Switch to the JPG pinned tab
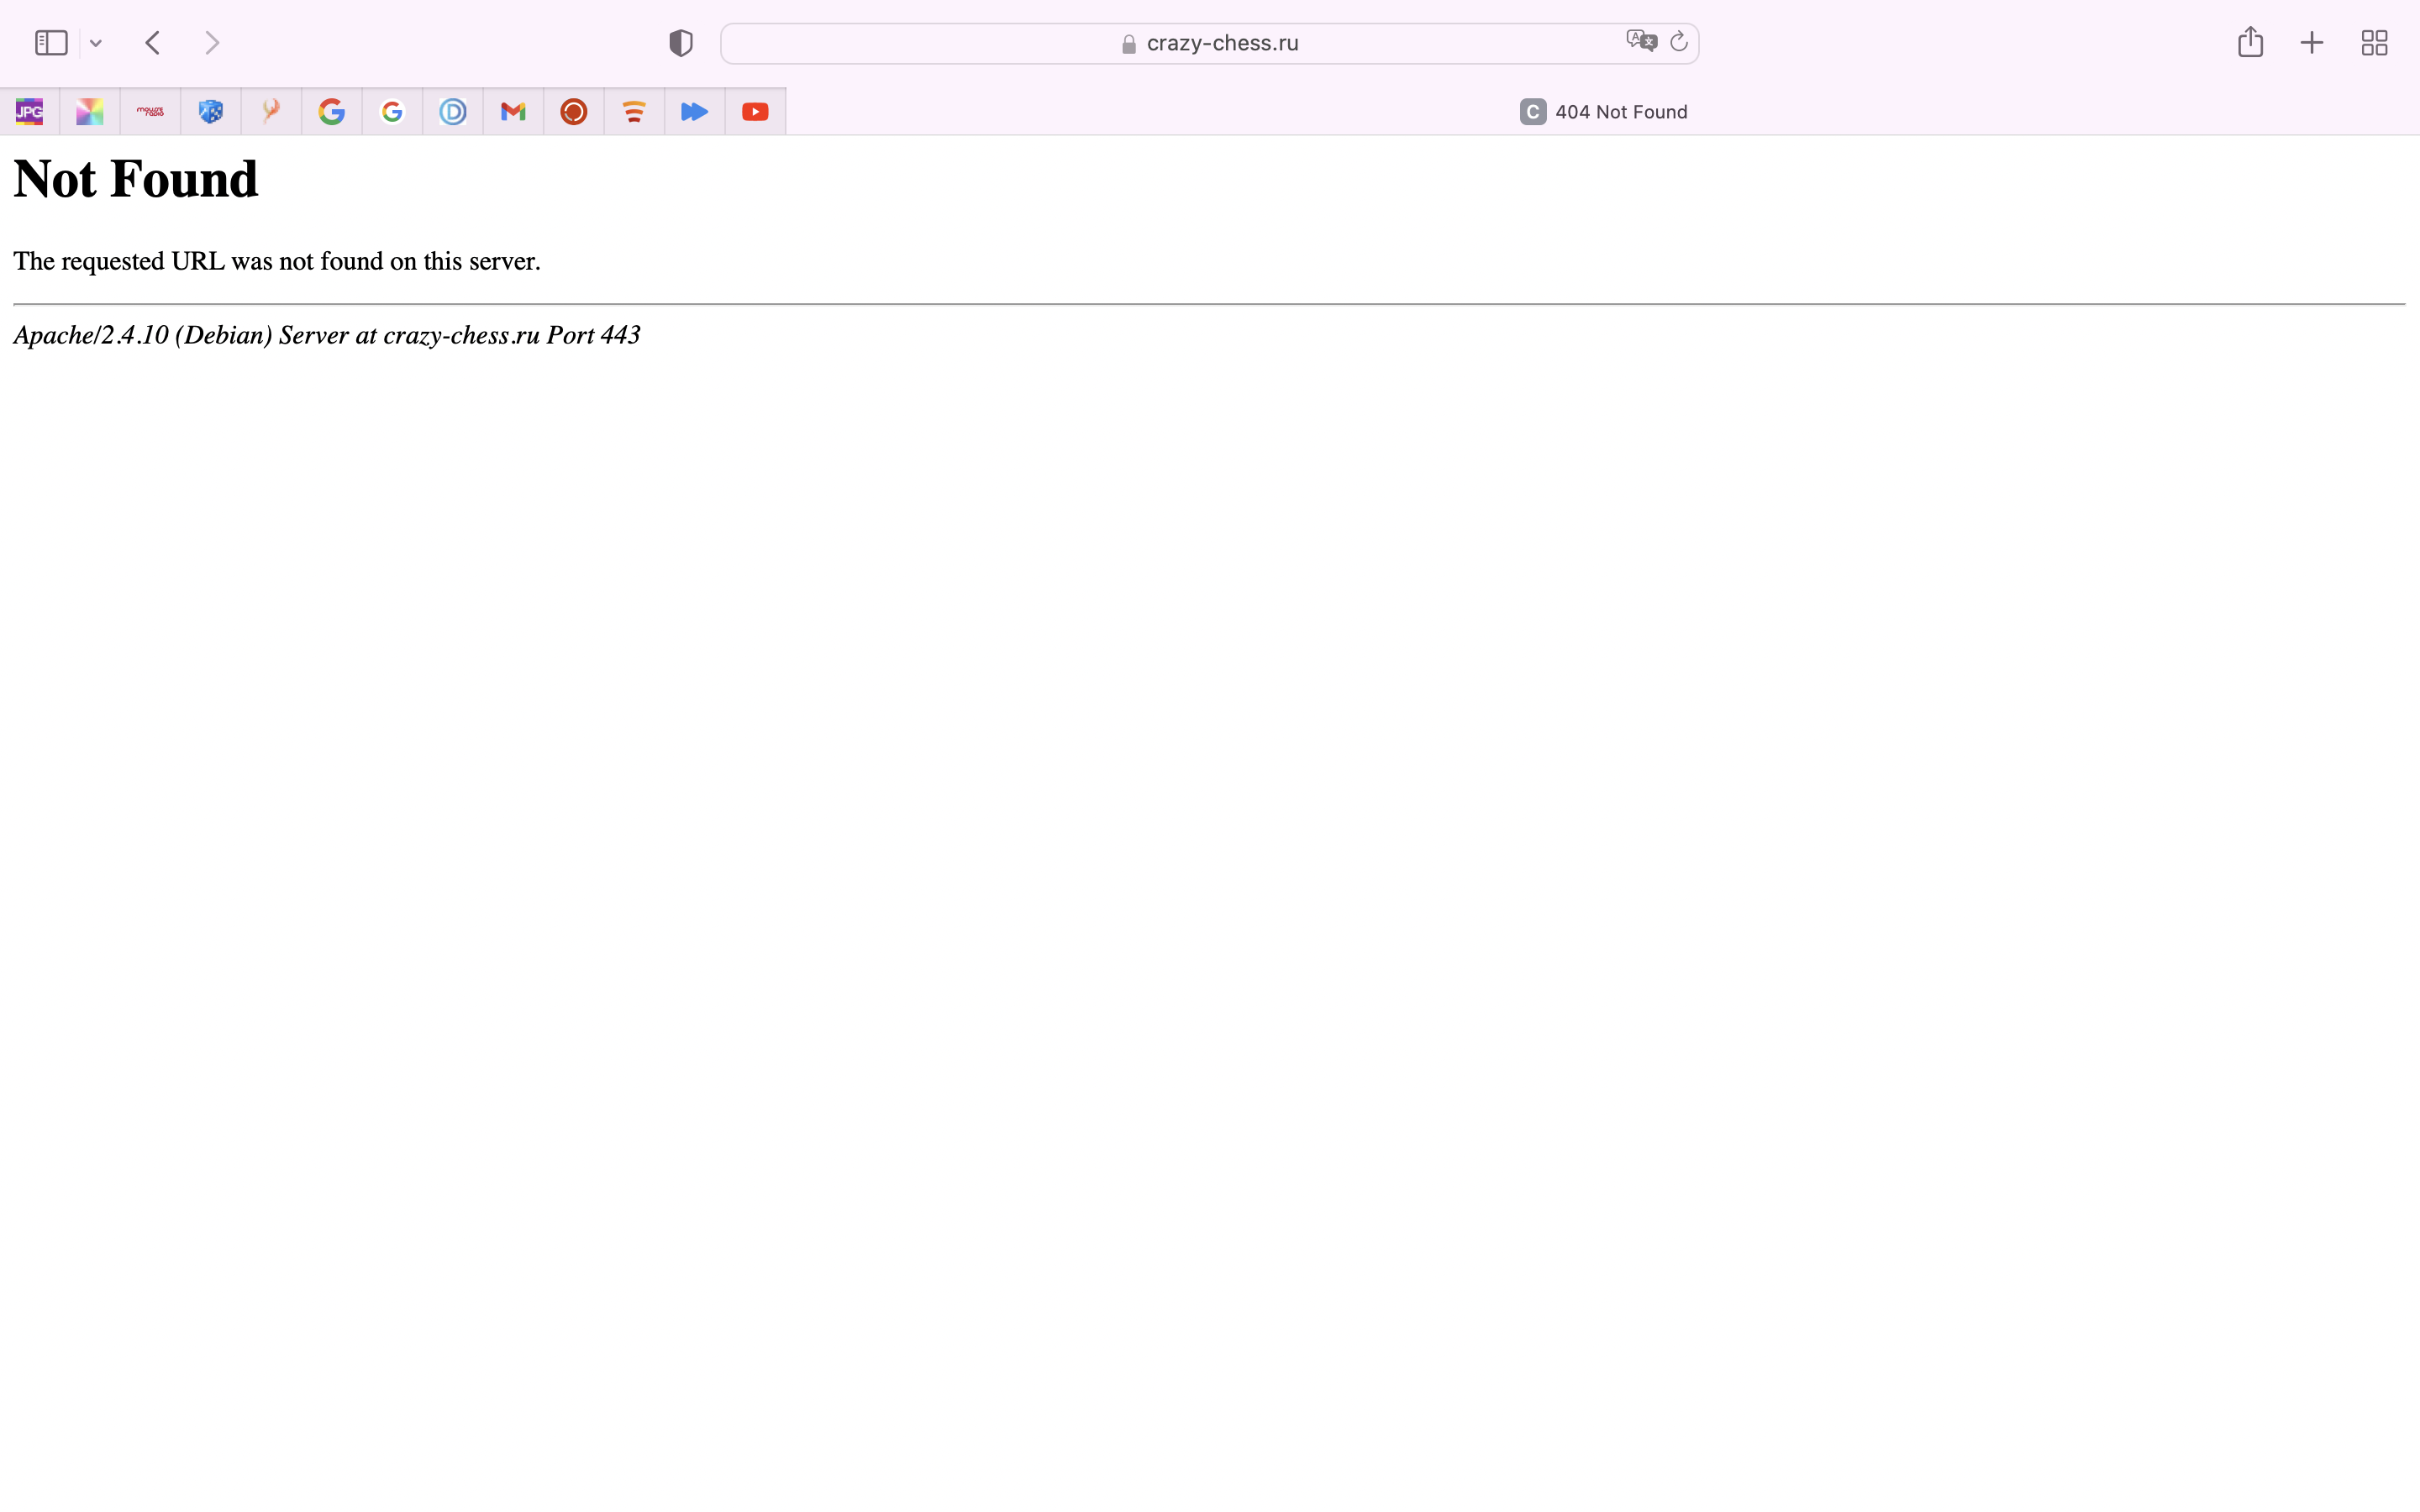The height and width of the screenshot is (1512, 2420). [x=30, y=112]
